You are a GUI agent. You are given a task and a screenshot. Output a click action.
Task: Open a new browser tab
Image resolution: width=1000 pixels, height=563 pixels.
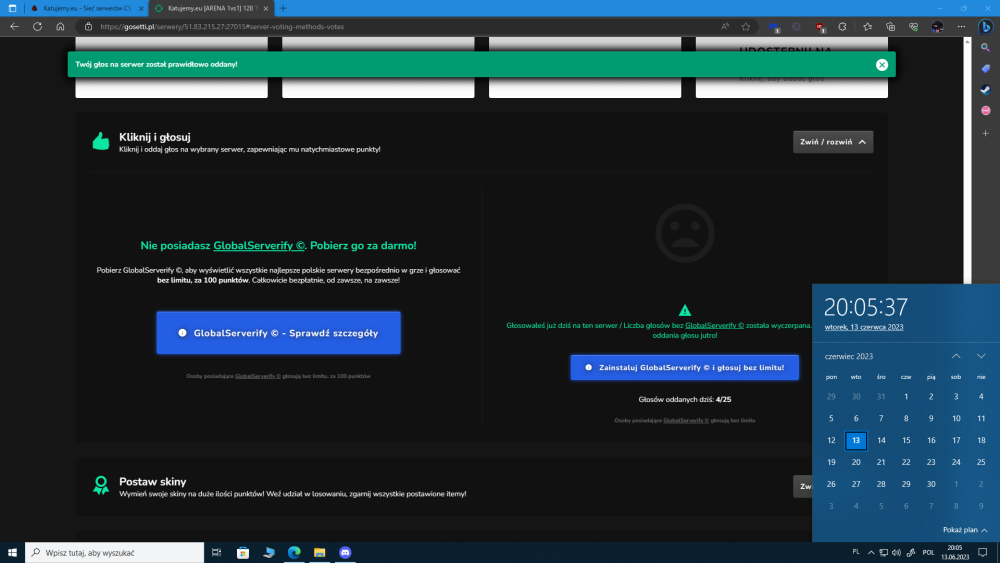coord(283,8)
